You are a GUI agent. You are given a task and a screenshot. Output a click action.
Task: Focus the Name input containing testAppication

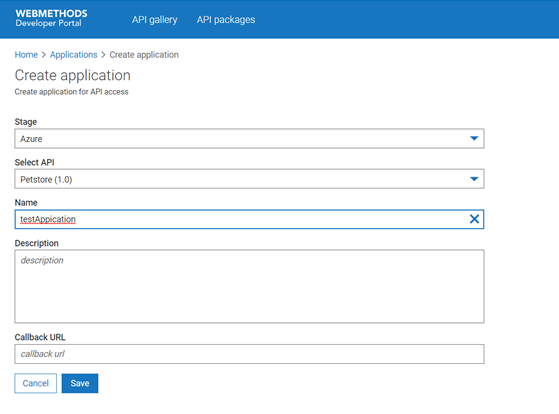tap(249, 219)
